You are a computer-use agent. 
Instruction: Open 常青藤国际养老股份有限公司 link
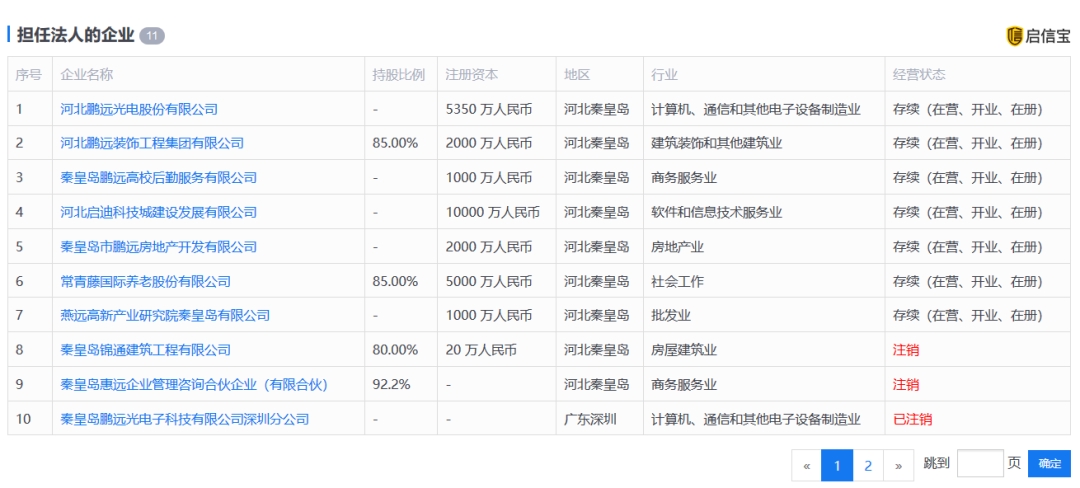(145, 281)
